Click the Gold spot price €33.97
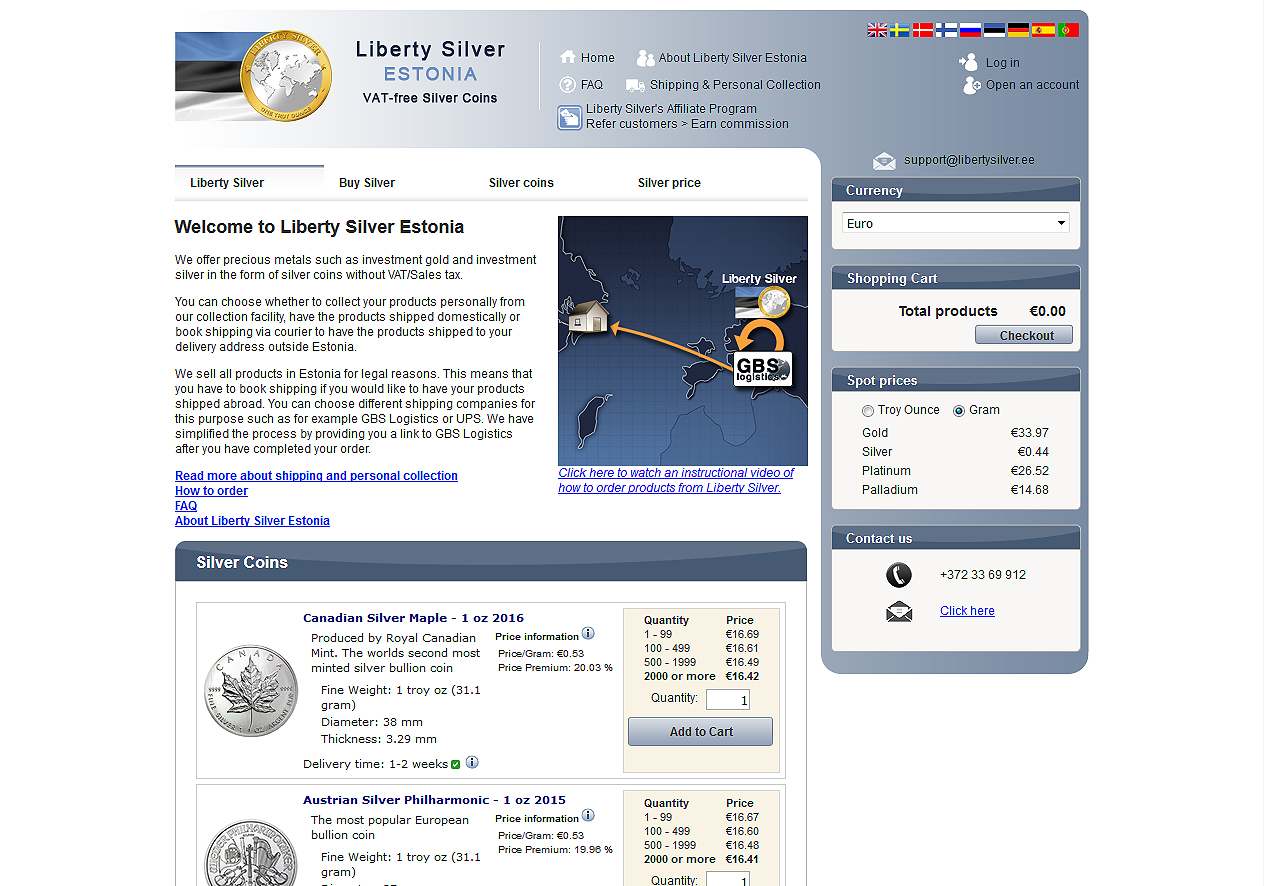This screenshot has width=1264, height=886. 1029,433
